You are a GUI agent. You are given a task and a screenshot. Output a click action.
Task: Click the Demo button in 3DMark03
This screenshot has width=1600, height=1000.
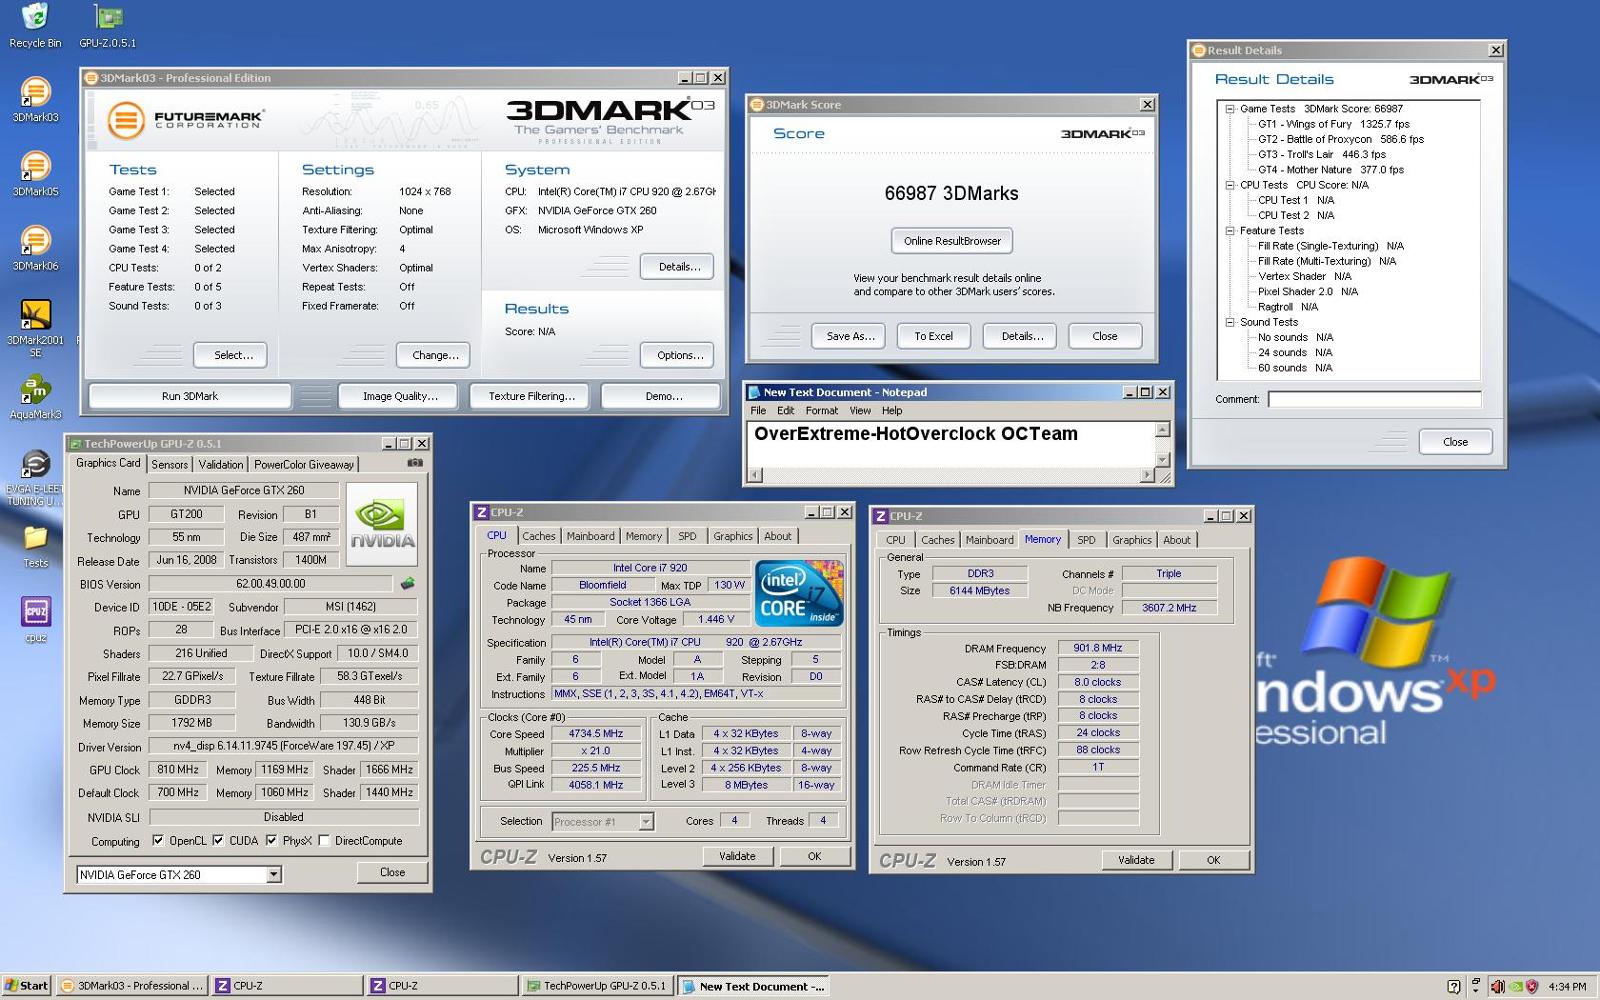click(661, 396)
